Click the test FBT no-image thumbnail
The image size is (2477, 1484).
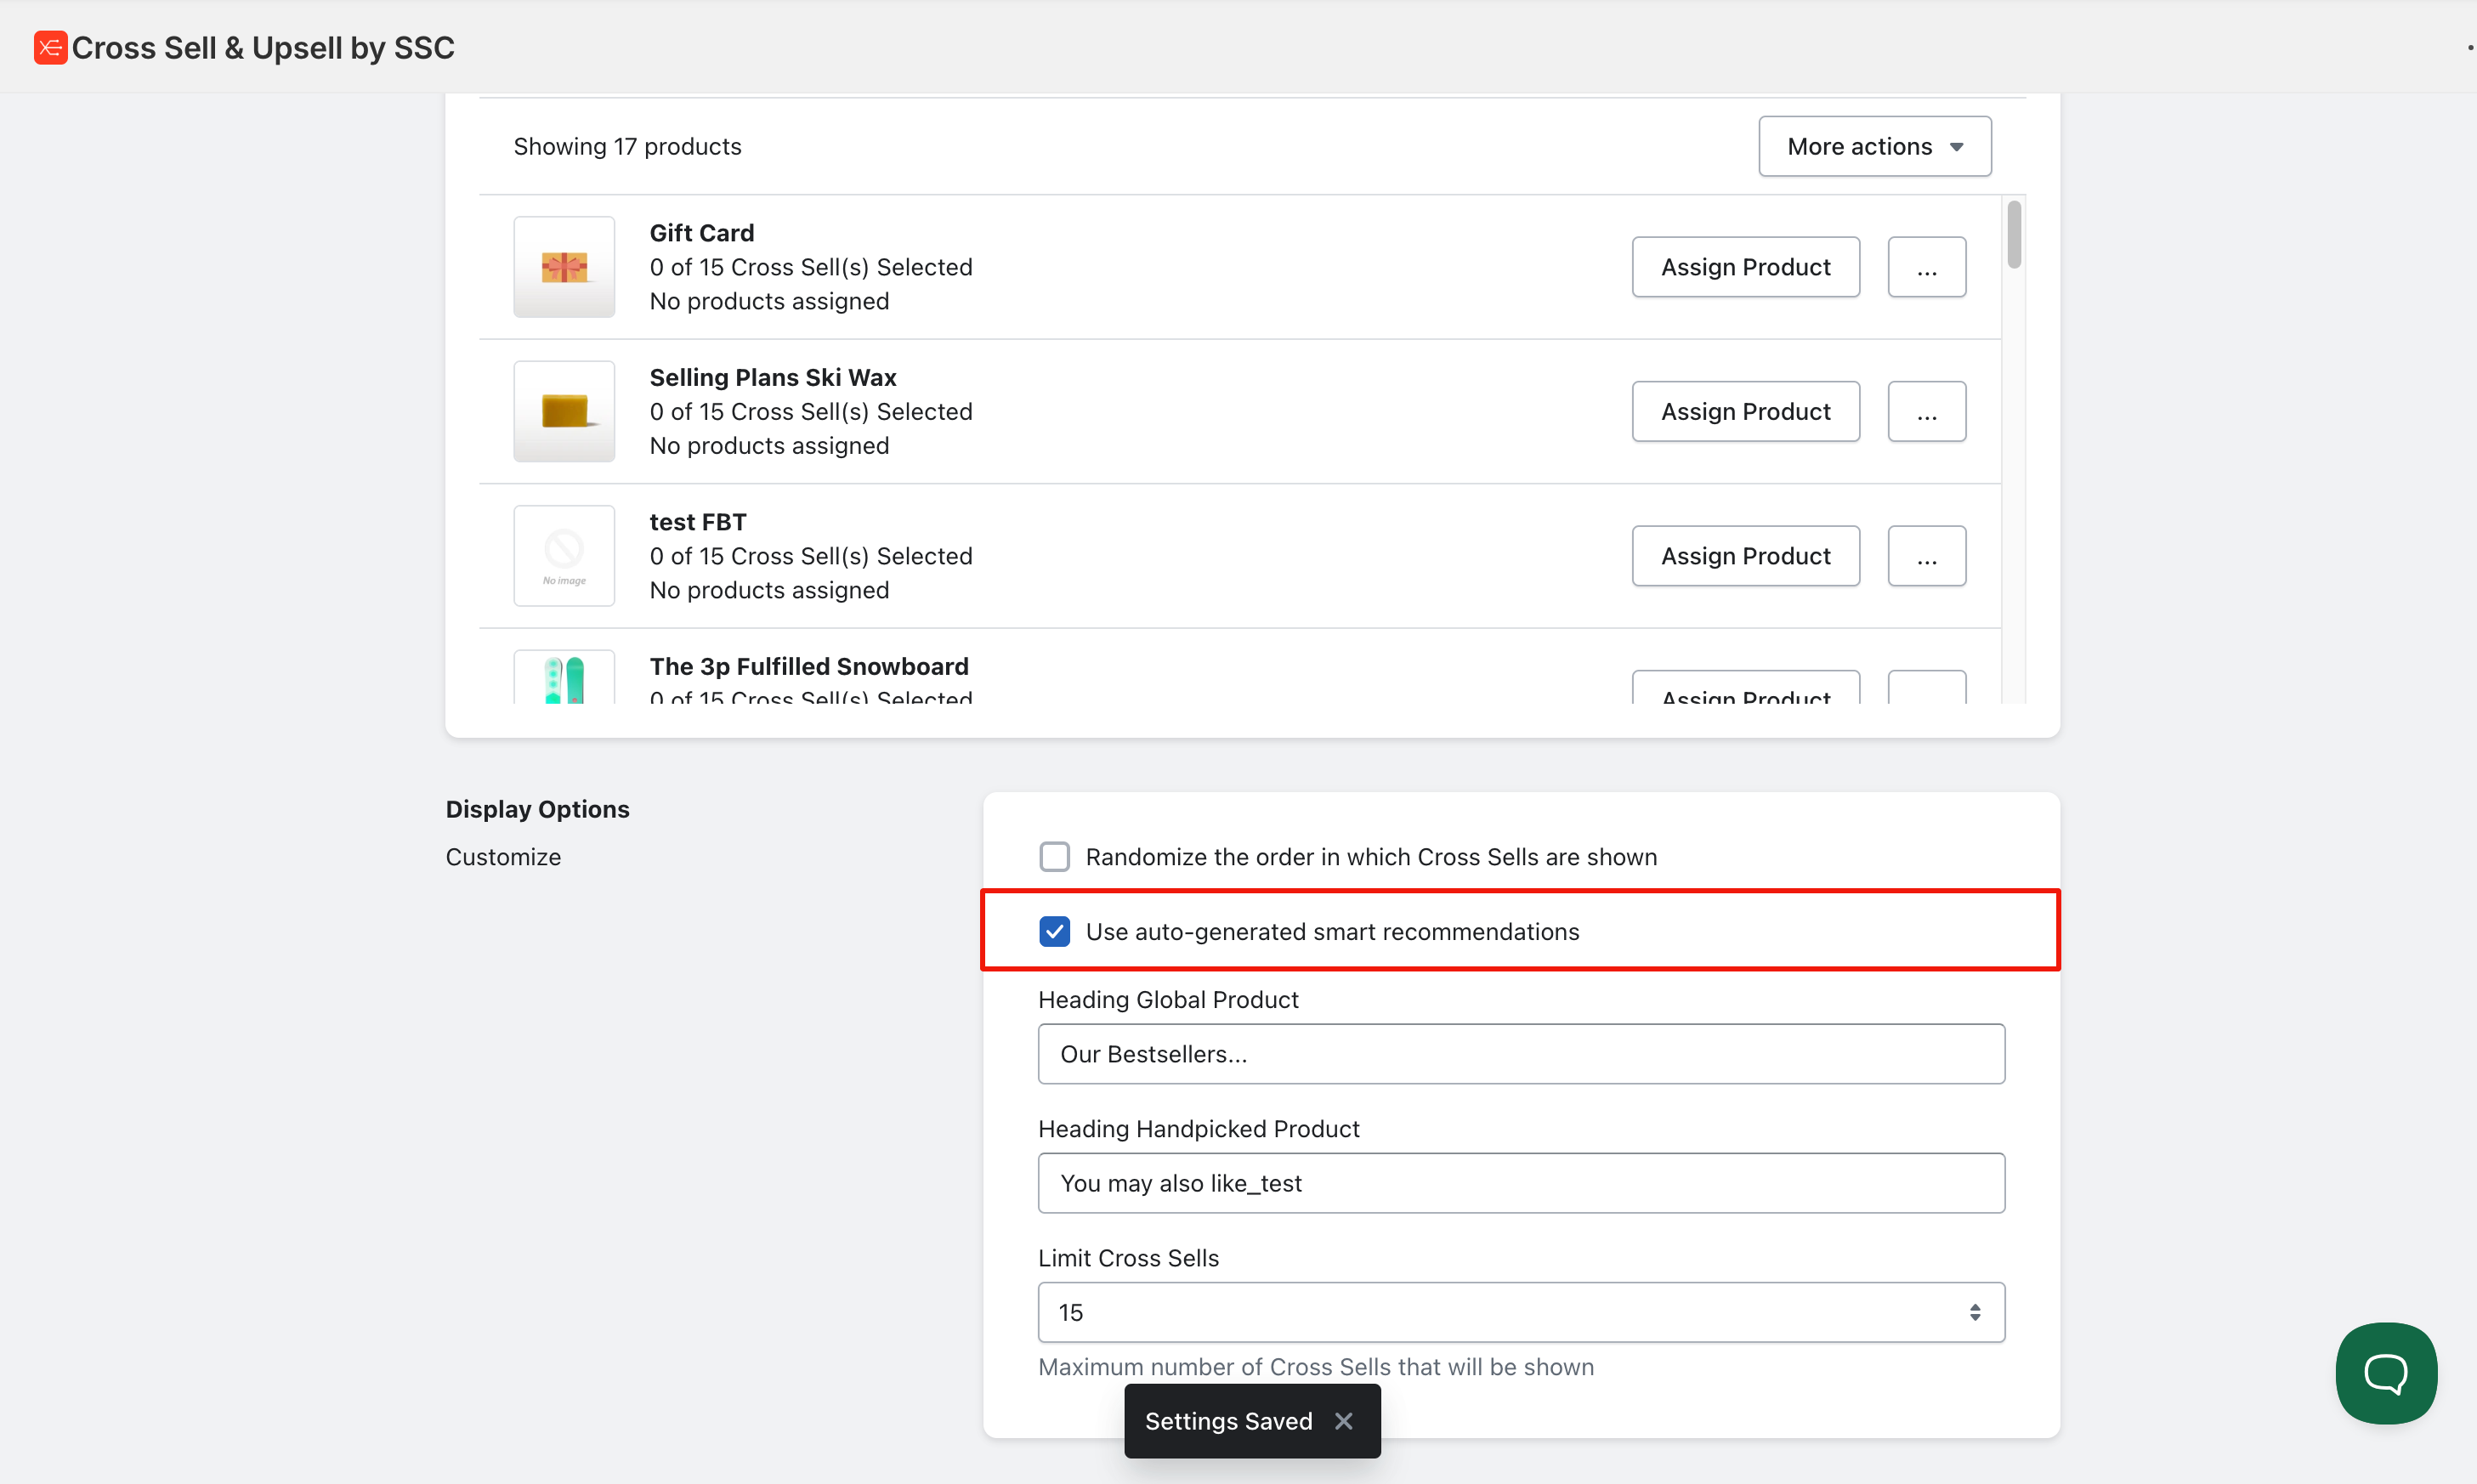click(x=564, y=555)
